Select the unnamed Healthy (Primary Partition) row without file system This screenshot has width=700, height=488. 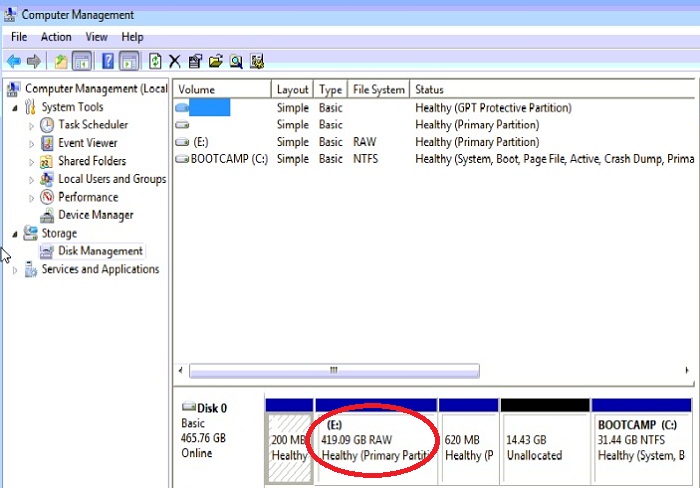coord(434,125)
